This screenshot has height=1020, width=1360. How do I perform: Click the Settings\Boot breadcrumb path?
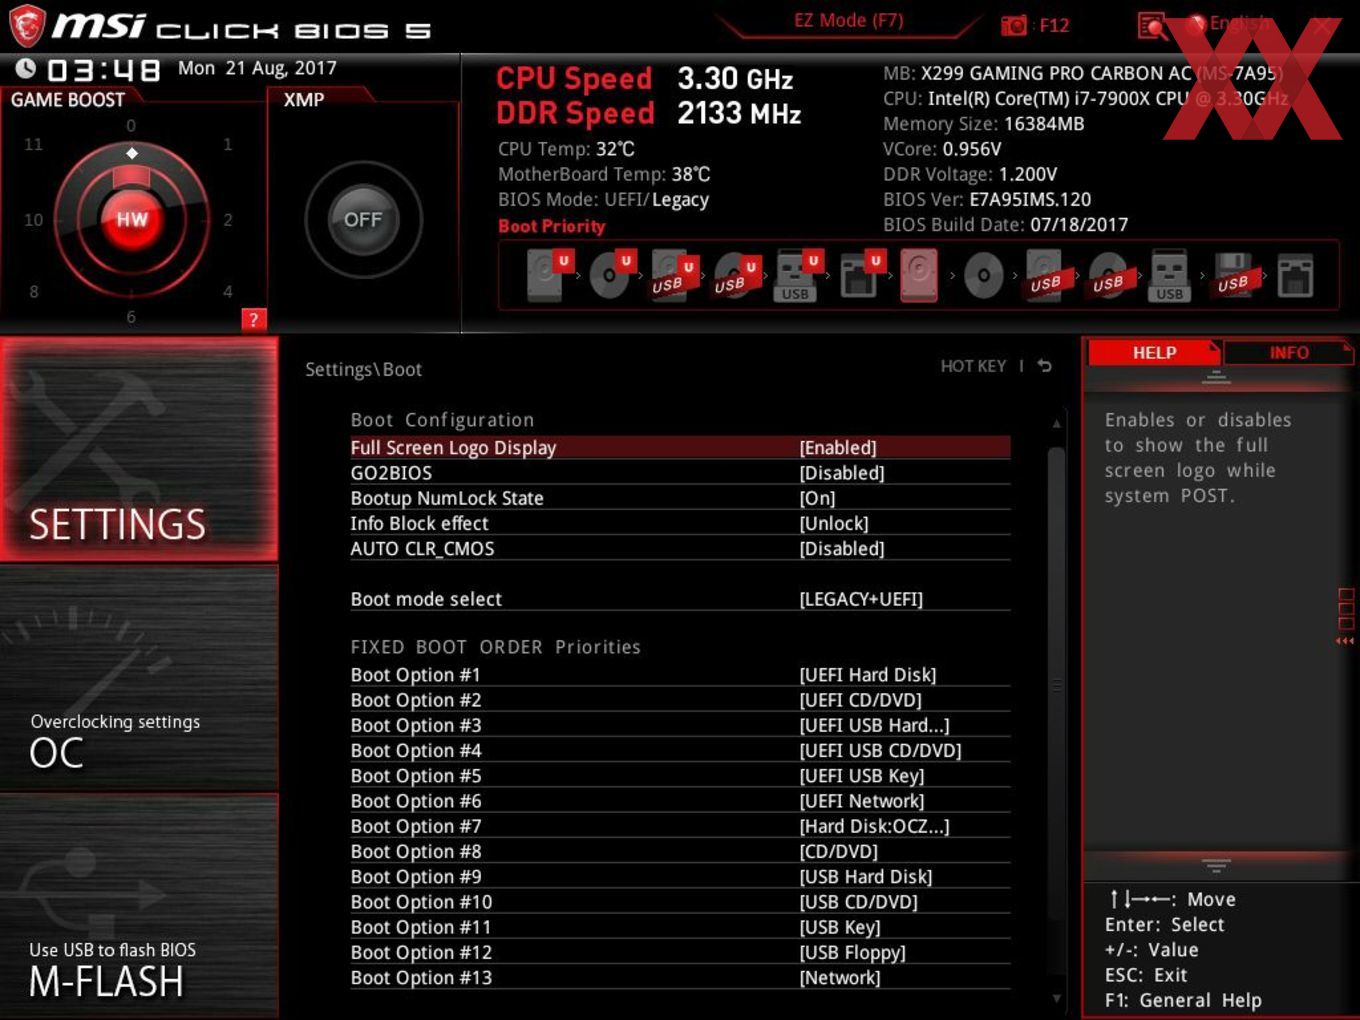tap(363, 369)
